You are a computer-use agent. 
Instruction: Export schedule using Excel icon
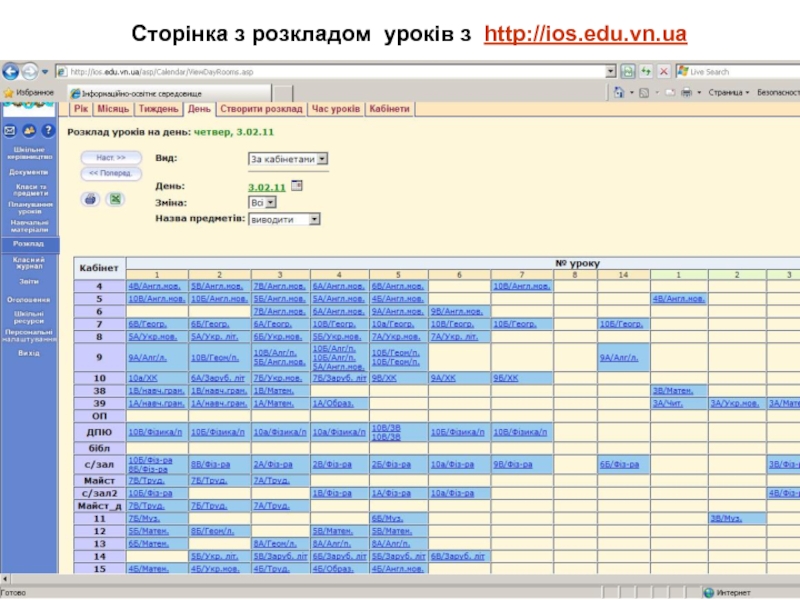click(x=115, y=199)
